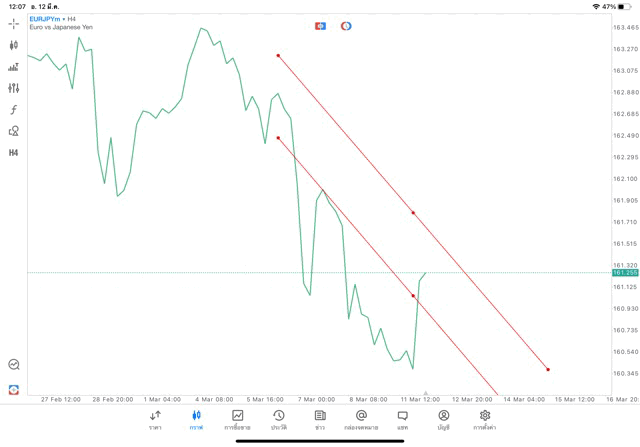This screenshot has width=640, height=447.
Task: Open the Chat tab
Action: coord(402,419)
